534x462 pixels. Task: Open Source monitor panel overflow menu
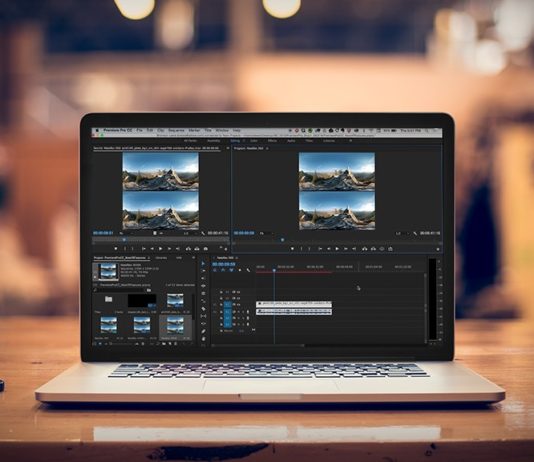pos(228,148)
